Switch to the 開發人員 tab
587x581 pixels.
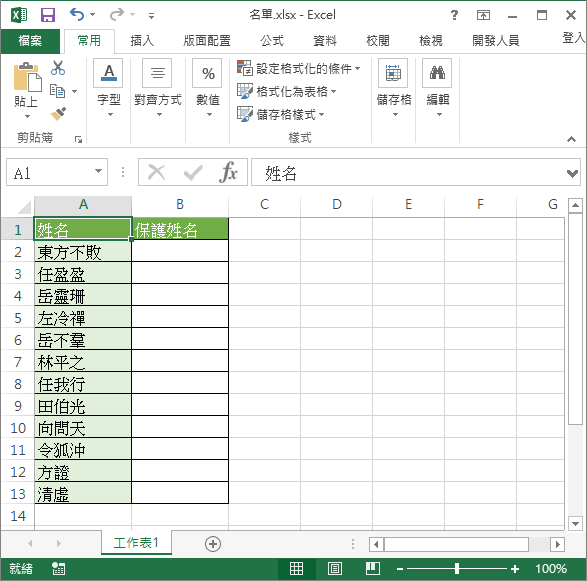[x=495, y=40]
